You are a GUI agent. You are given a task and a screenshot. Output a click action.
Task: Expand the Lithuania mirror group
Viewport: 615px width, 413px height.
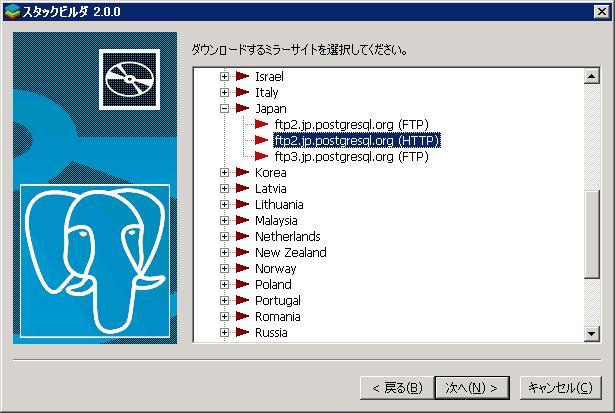click(x=224, y=205)
